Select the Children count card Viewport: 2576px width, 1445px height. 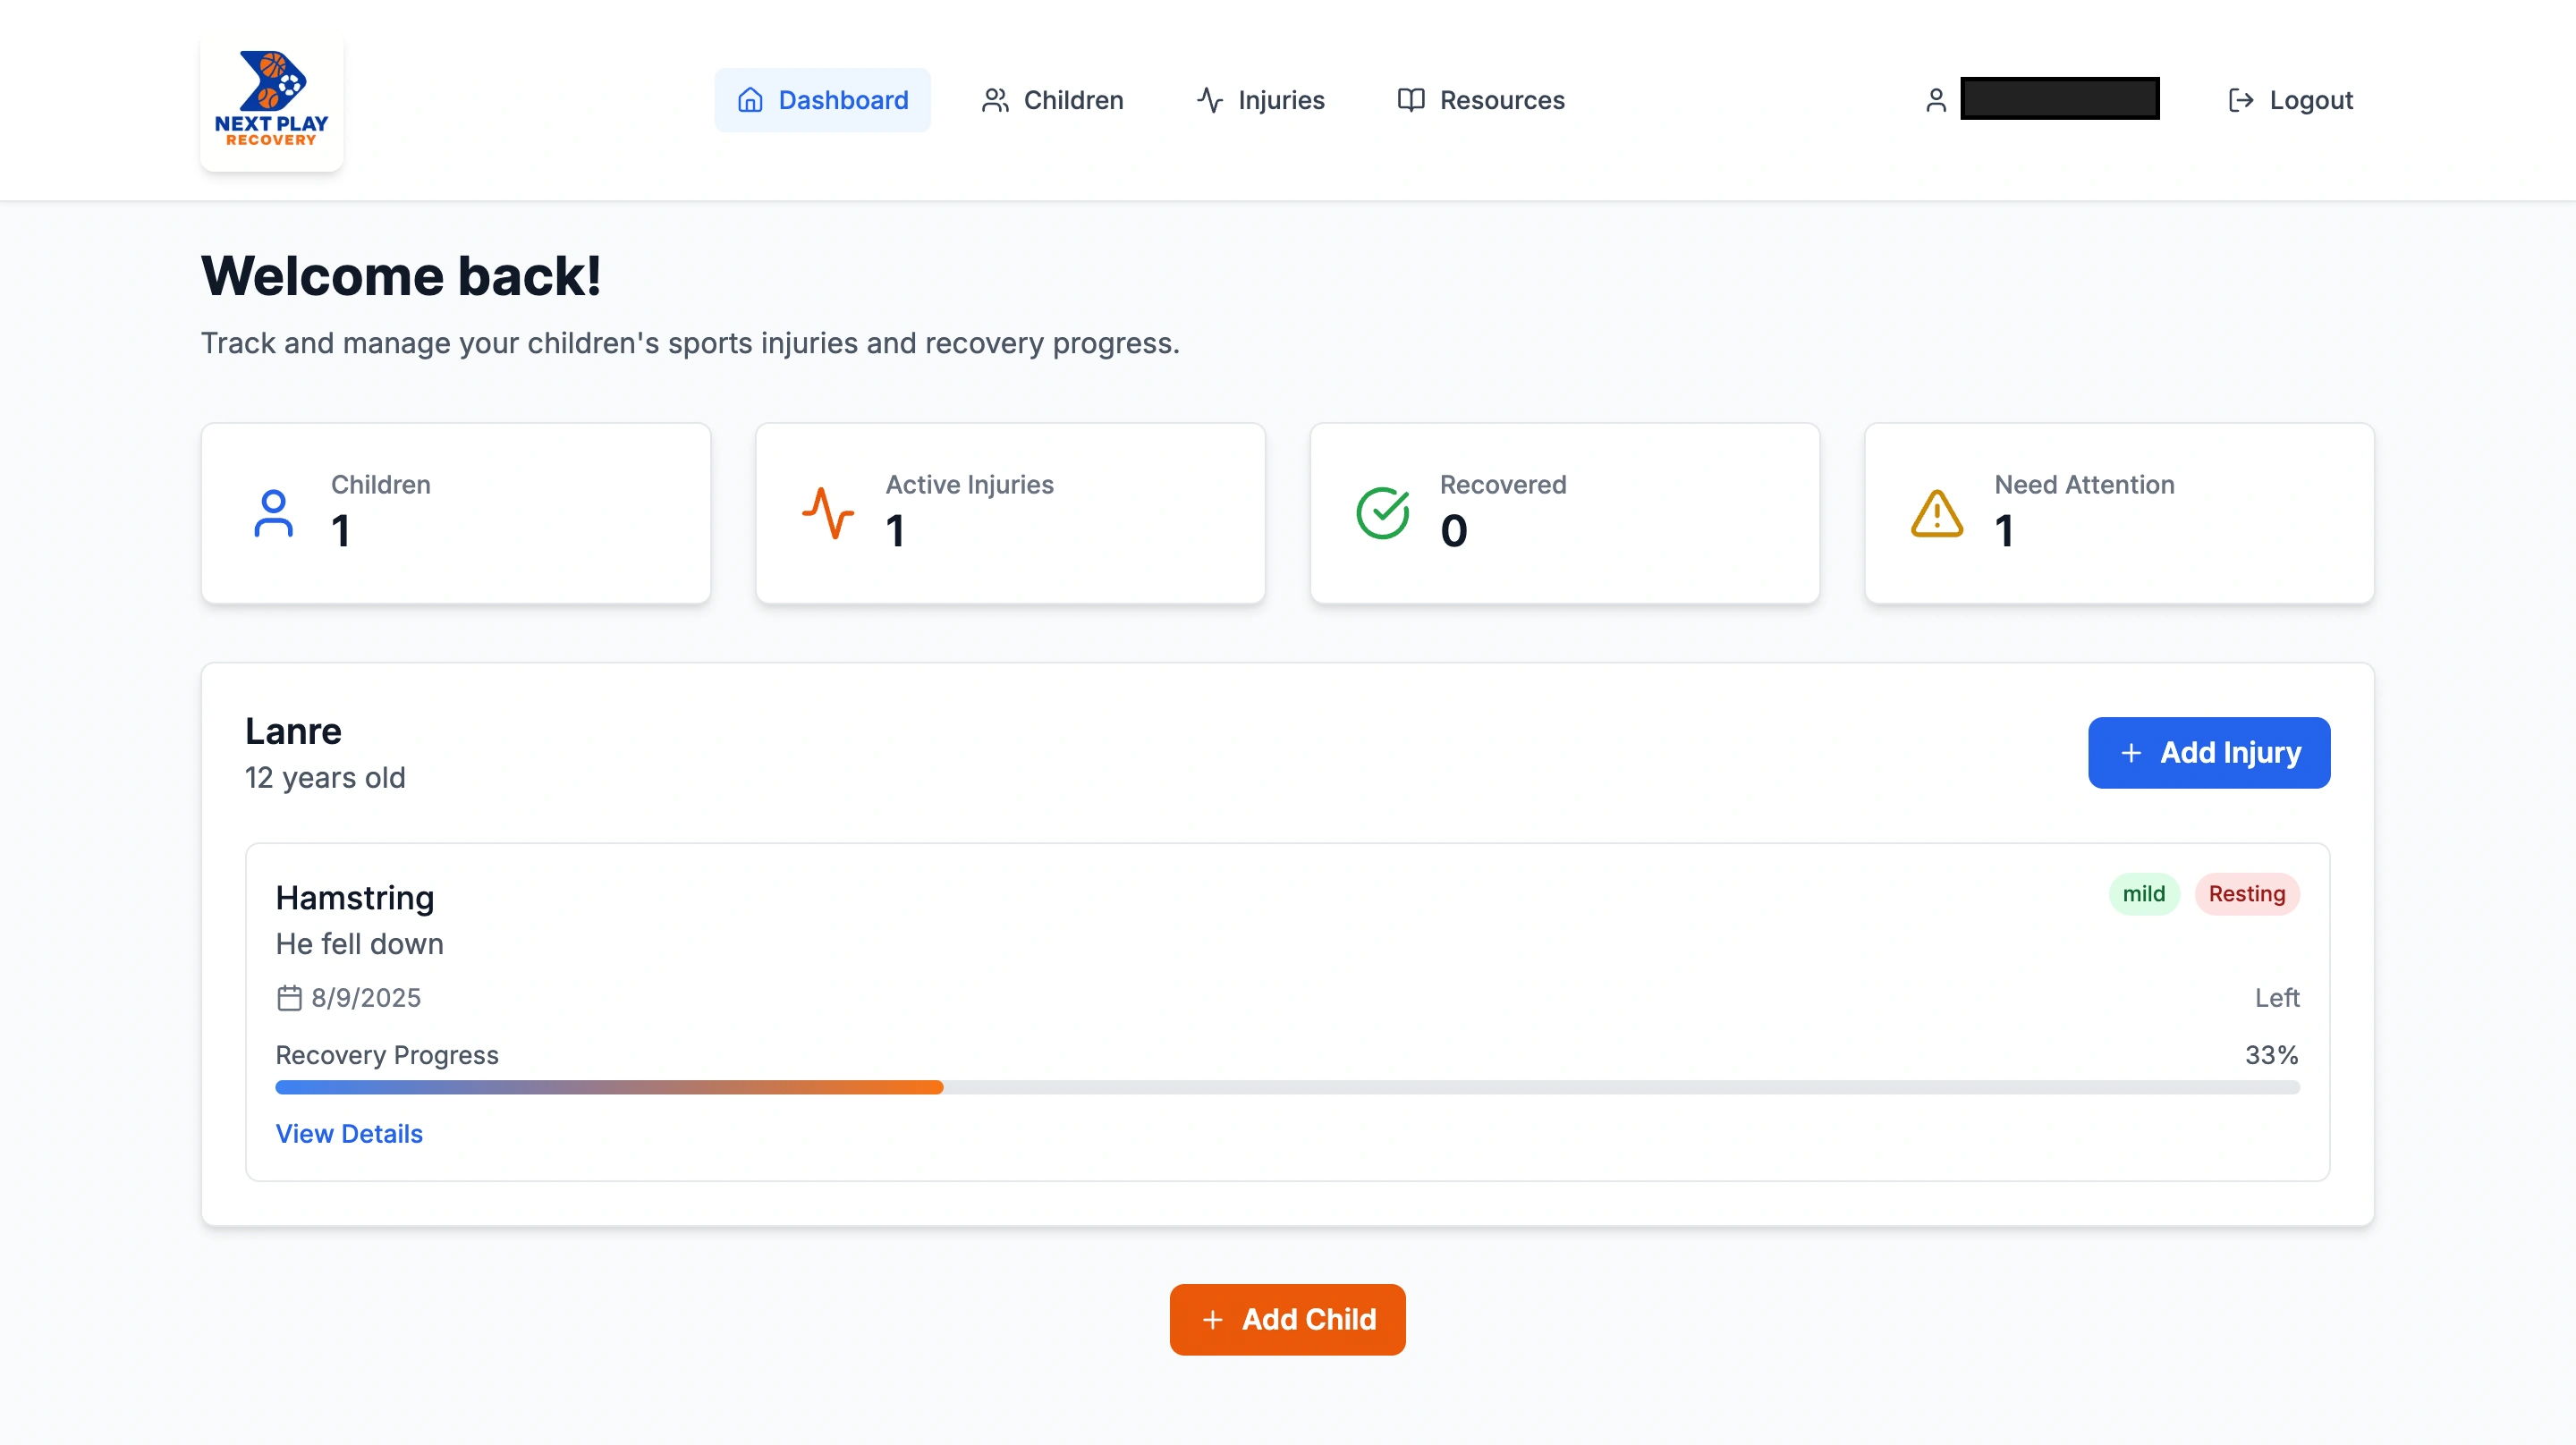pos(456,513)
